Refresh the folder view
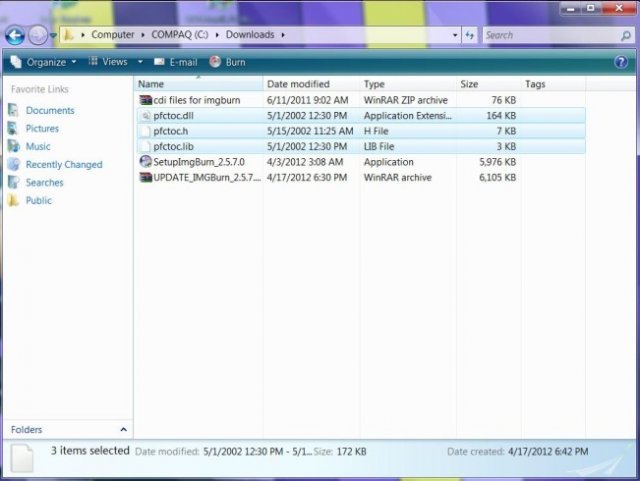 click(470, 35)
